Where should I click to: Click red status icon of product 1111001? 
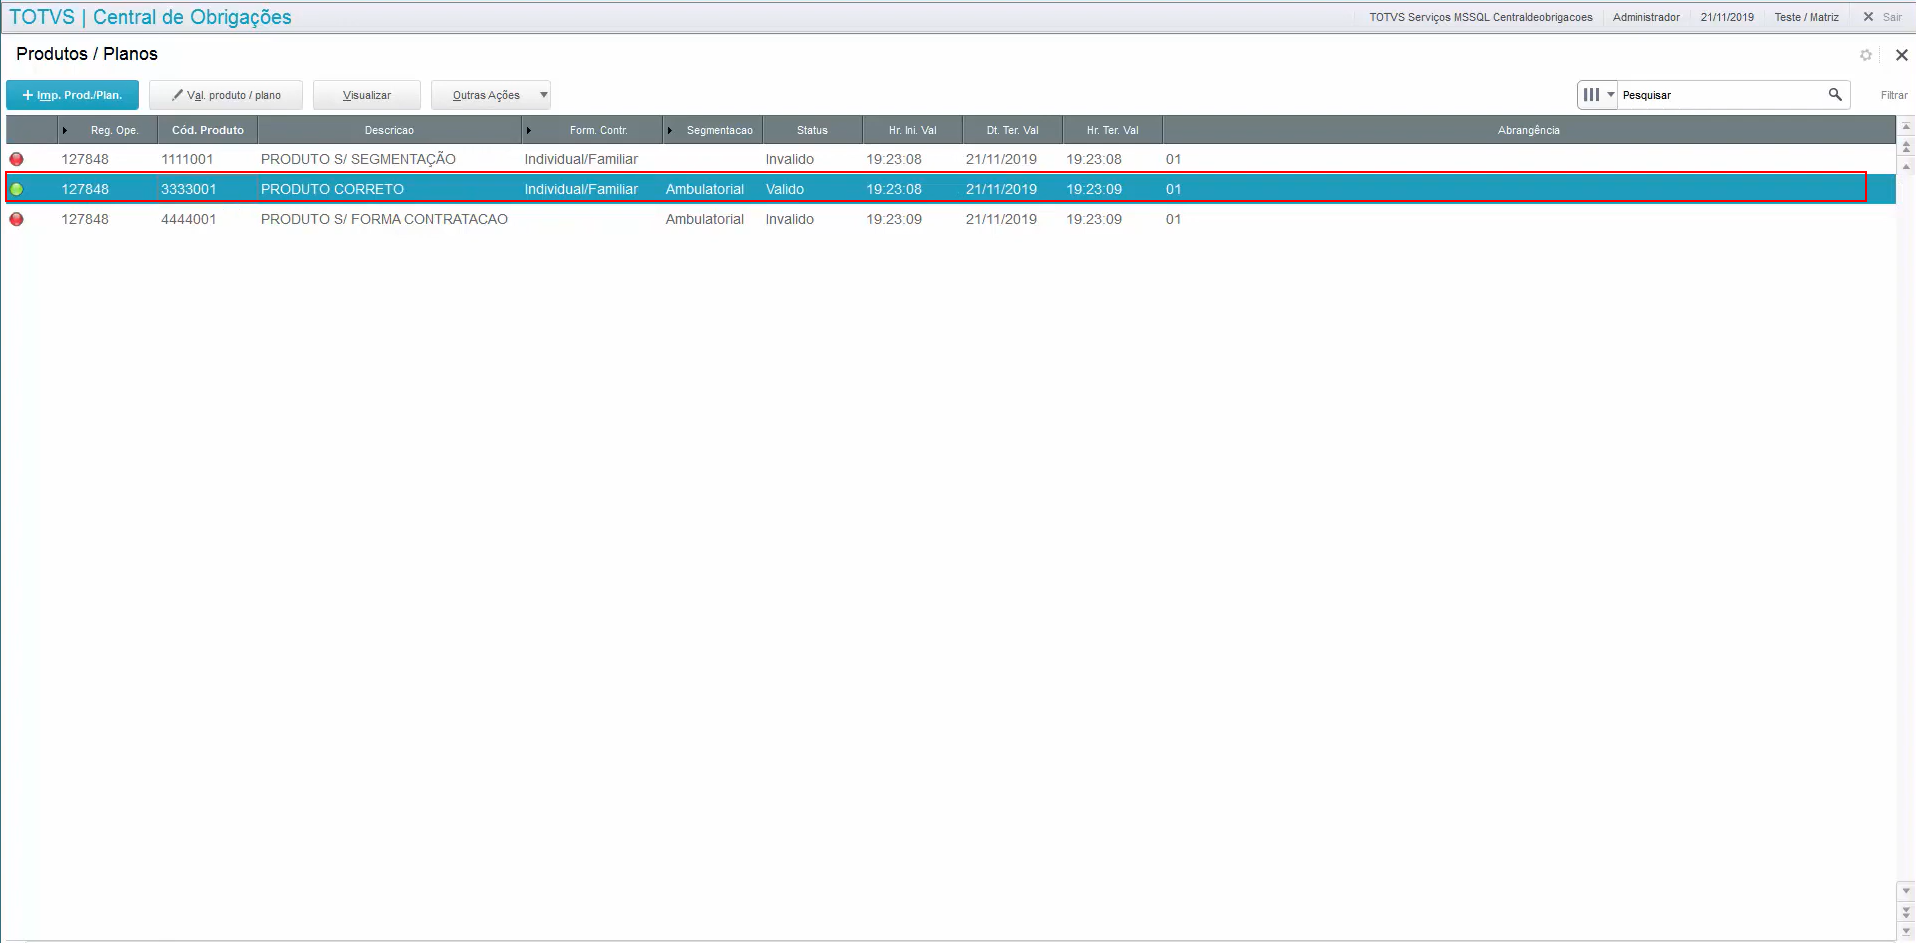point(17,159)
